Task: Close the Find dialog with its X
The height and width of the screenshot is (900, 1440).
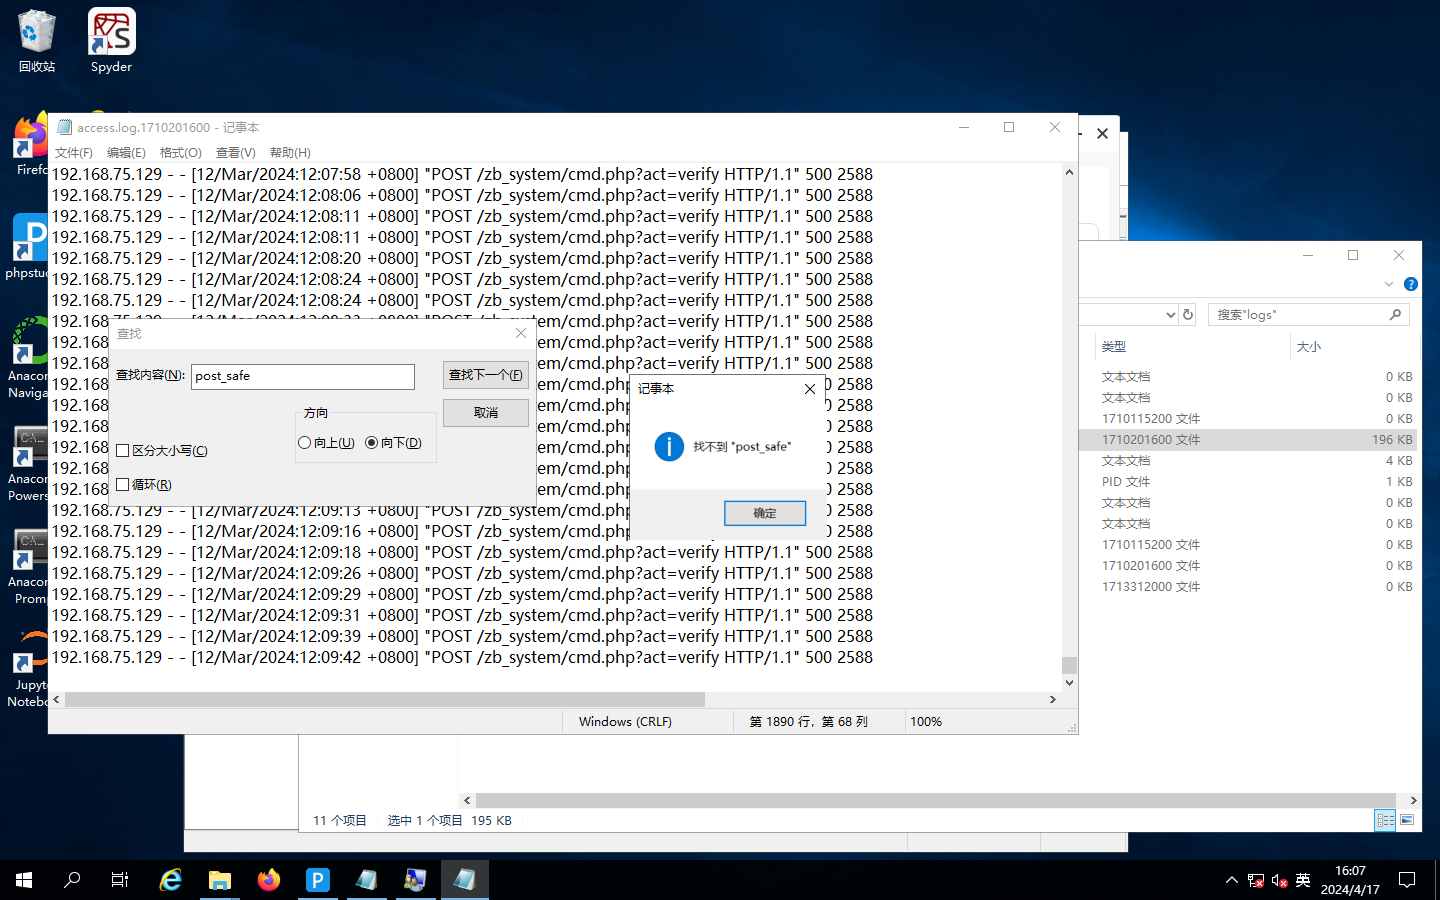Action: pyautogui.click(x=521, y=333)
